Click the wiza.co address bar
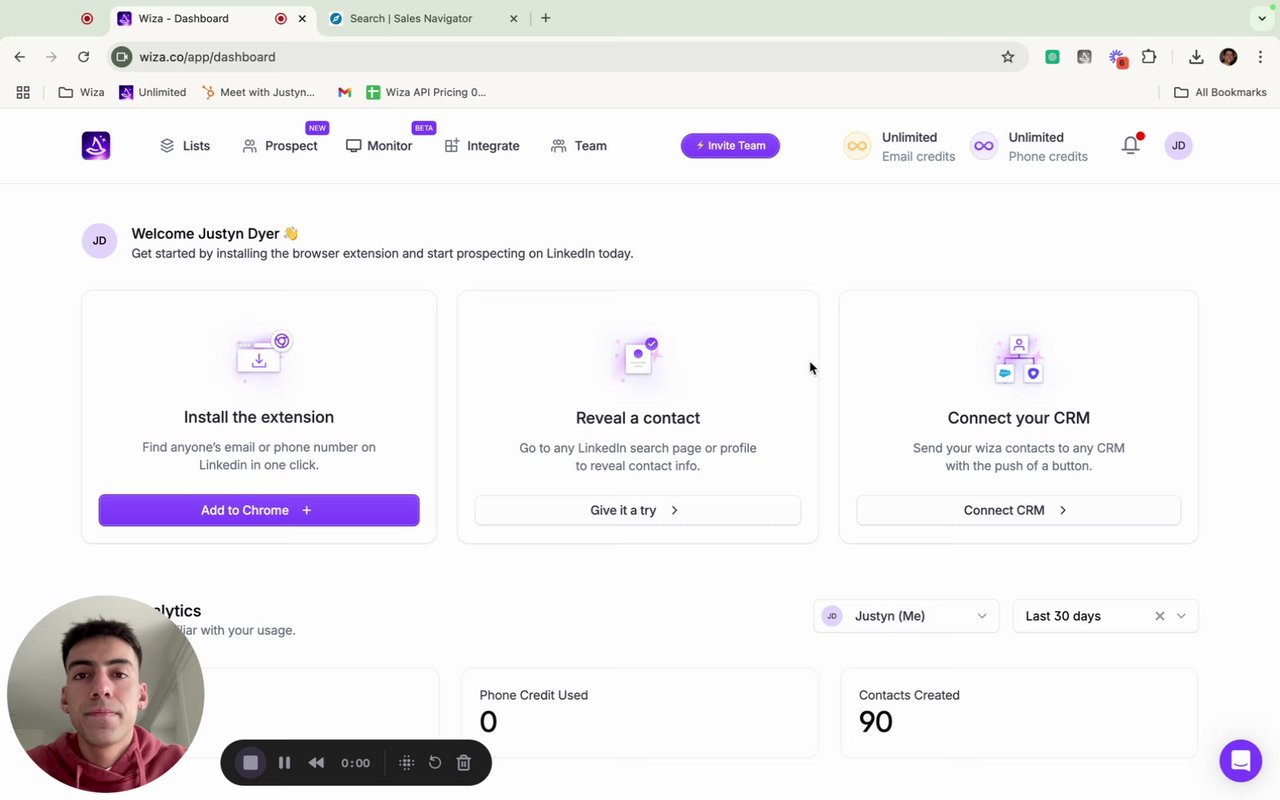 [565, 57]
